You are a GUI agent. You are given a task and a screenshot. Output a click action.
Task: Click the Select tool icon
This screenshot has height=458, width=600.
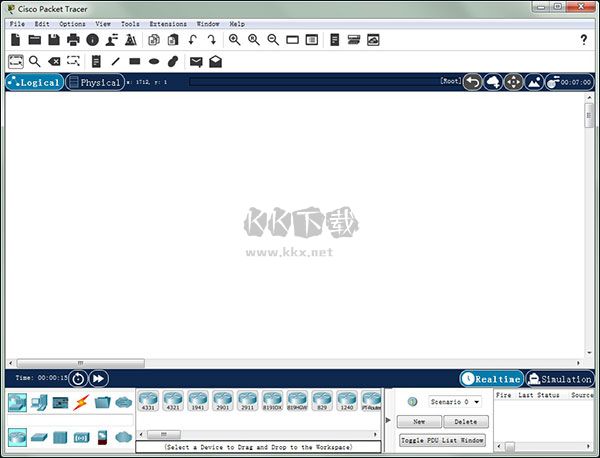[x=16, y=61]
